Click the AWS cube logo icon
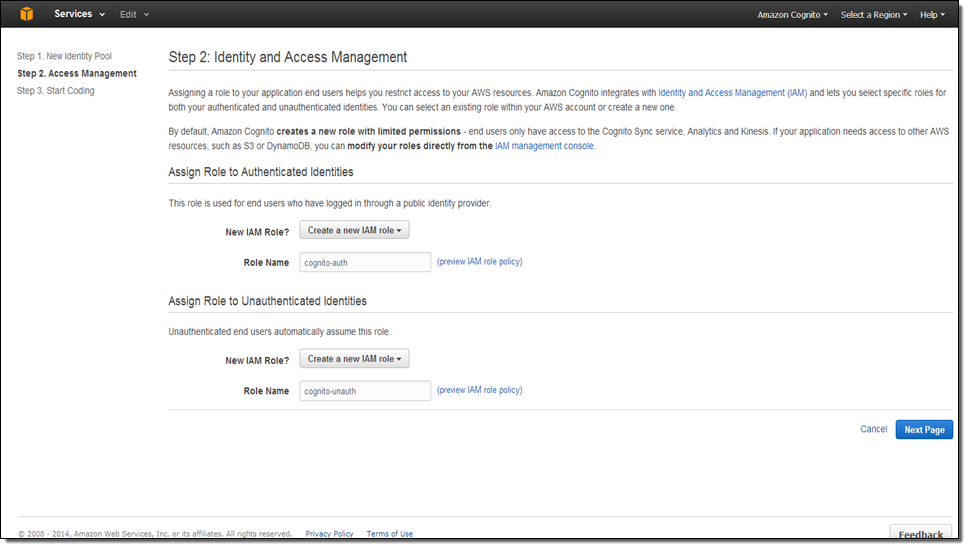This screenshot has width=970, height=550. tap(27, 14)
